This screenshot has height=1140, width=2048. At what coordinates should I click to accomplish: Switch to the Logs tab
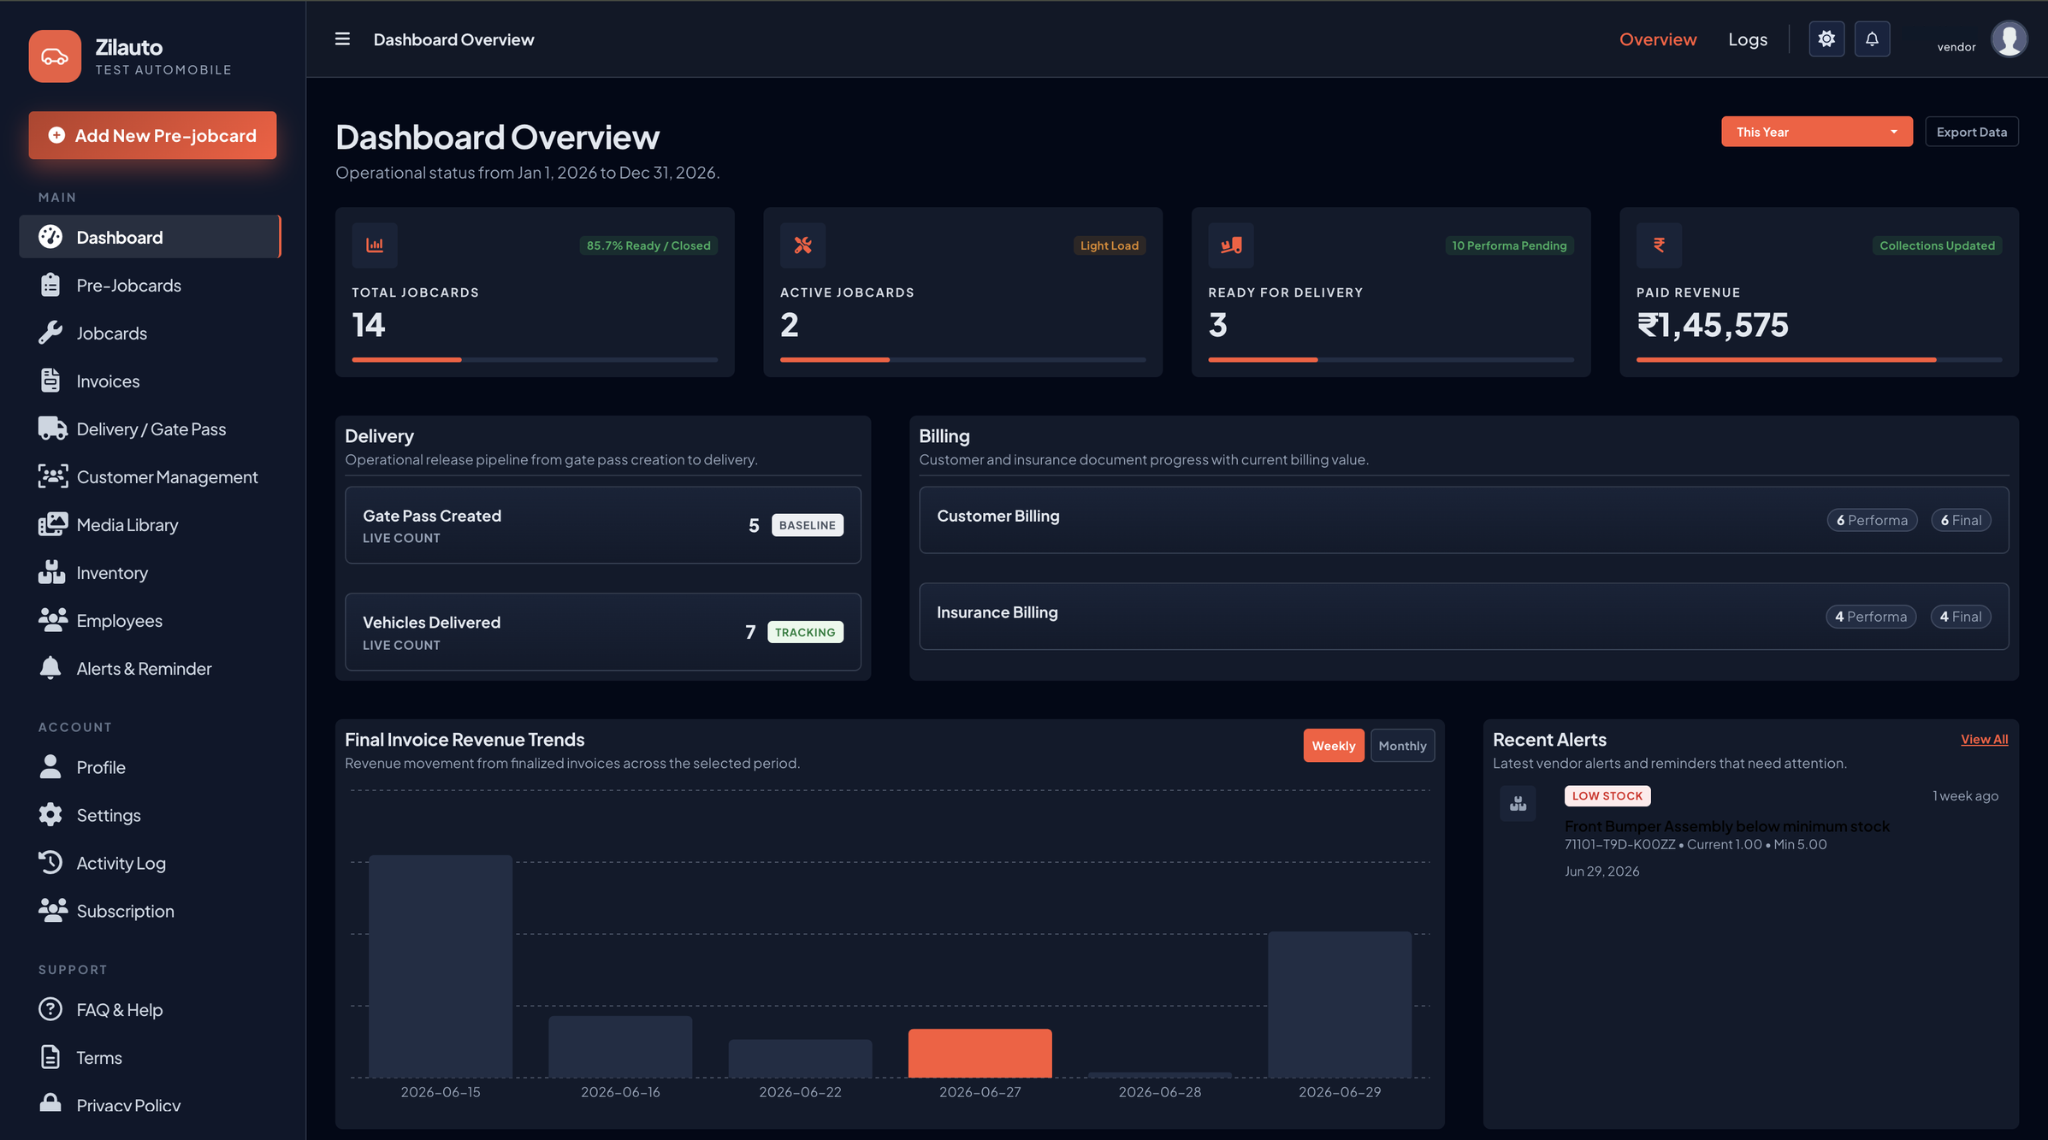click(1747, 39)
